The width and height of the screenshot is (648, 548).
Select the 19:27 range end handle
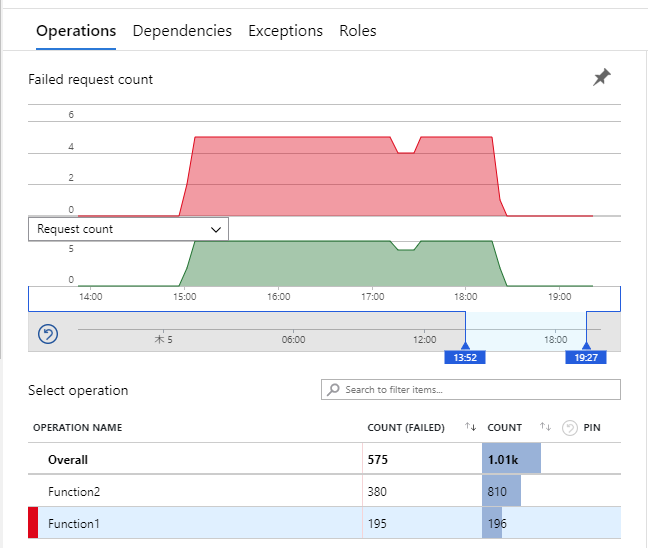586,357
